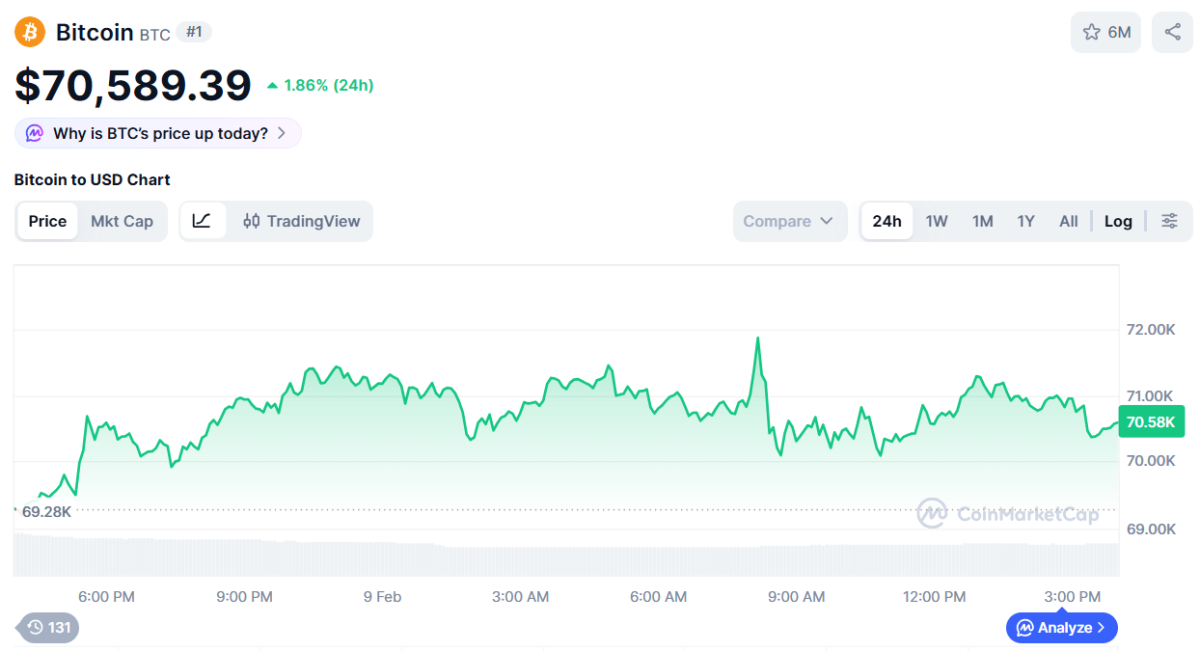Click the orange Bitcoin logo icon
The height and width of the screenshot is (651, 1200).
tap(30, 32)
